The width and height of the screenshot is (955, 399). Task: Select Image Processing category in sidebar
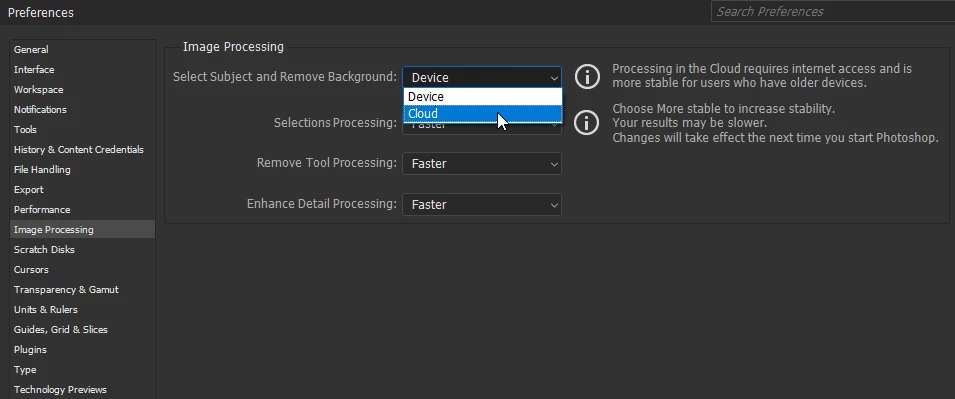[83, 230]
